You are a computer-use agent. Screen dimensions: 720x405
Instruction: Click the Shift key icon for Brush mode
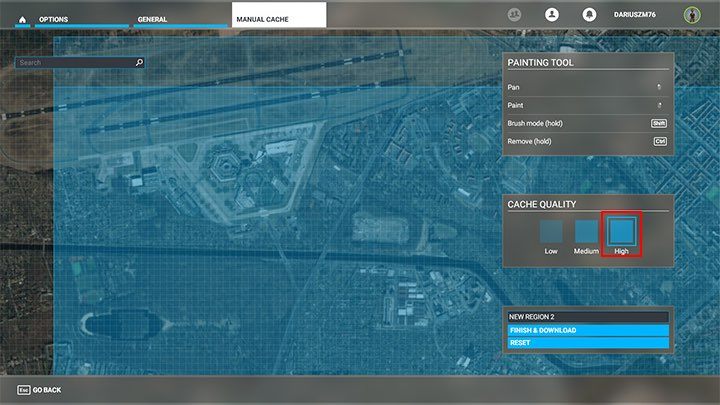point(659,123)
